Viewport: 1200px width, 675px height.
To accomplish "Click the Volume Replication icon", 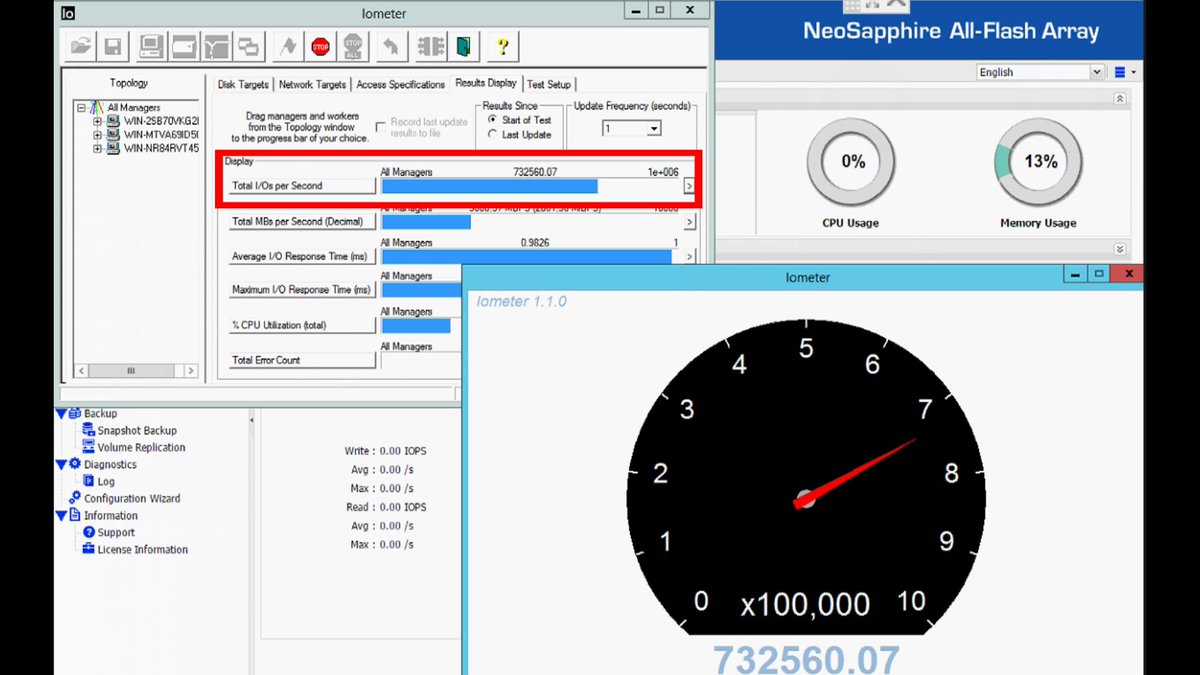I will tap(89, 447).
